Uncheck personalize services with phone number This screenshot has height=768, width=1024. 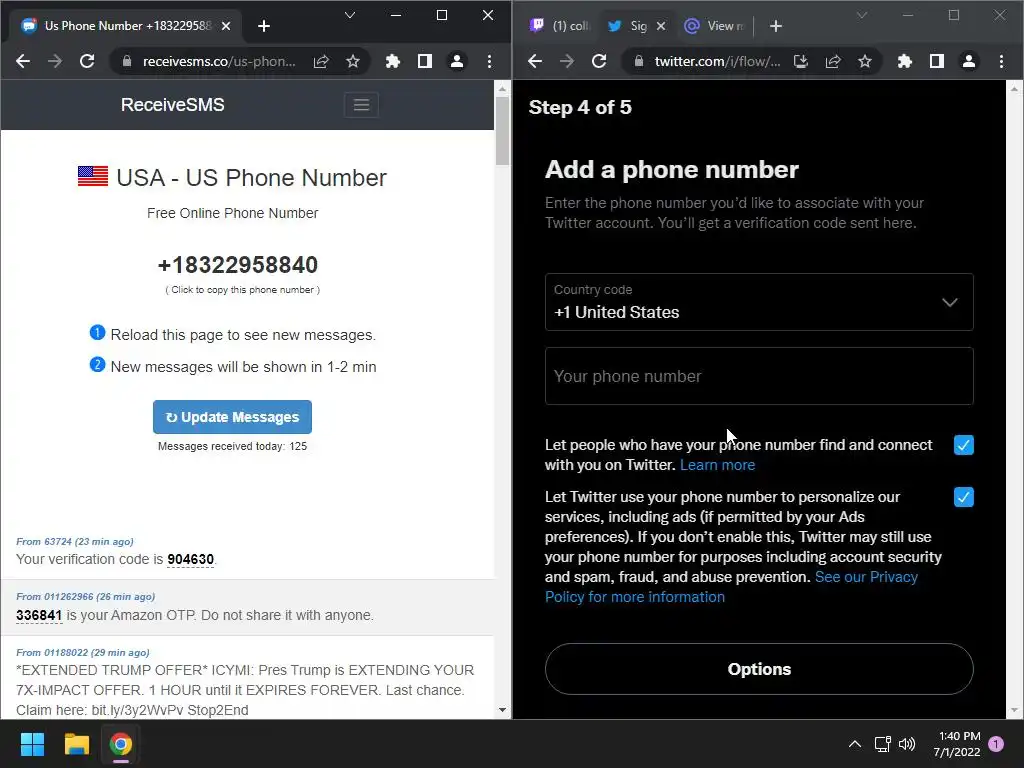tap(963, 497)
